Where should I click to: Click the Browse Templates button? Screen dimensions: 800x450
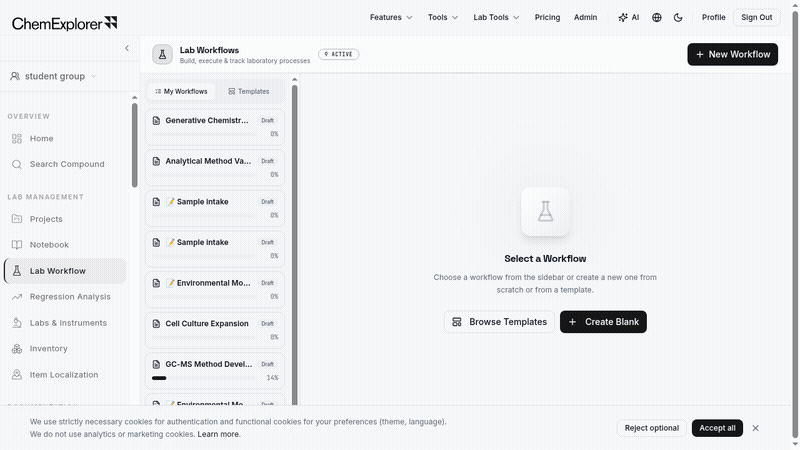click(x=499, y=322)
